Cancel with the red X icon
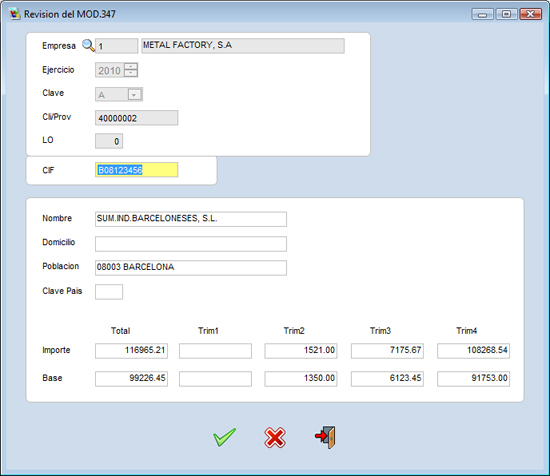This screenshot has height=476, width=550. (275, 437)
